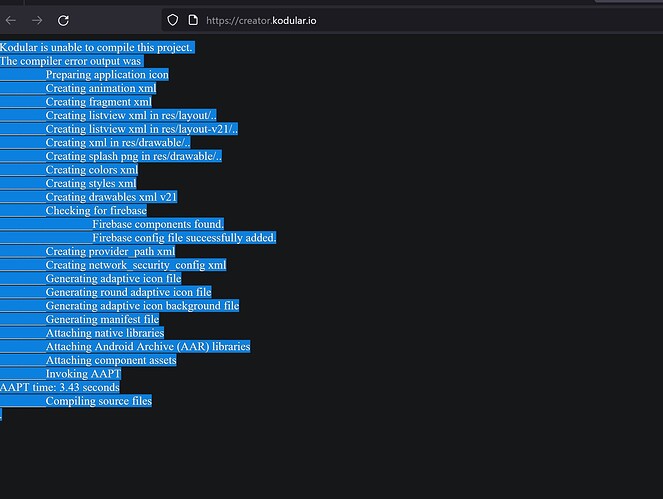Click 'Attaching component assets' line
Image resolution: width=663 pixels, height=499 pixels.
(x=111, y=360)
